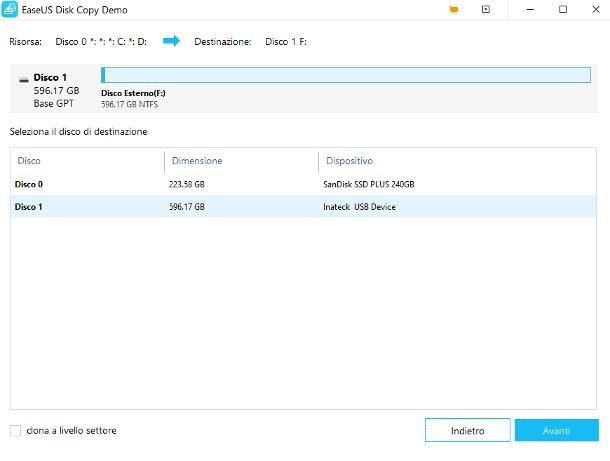Click the Avanti button

(x=557, y=430)
